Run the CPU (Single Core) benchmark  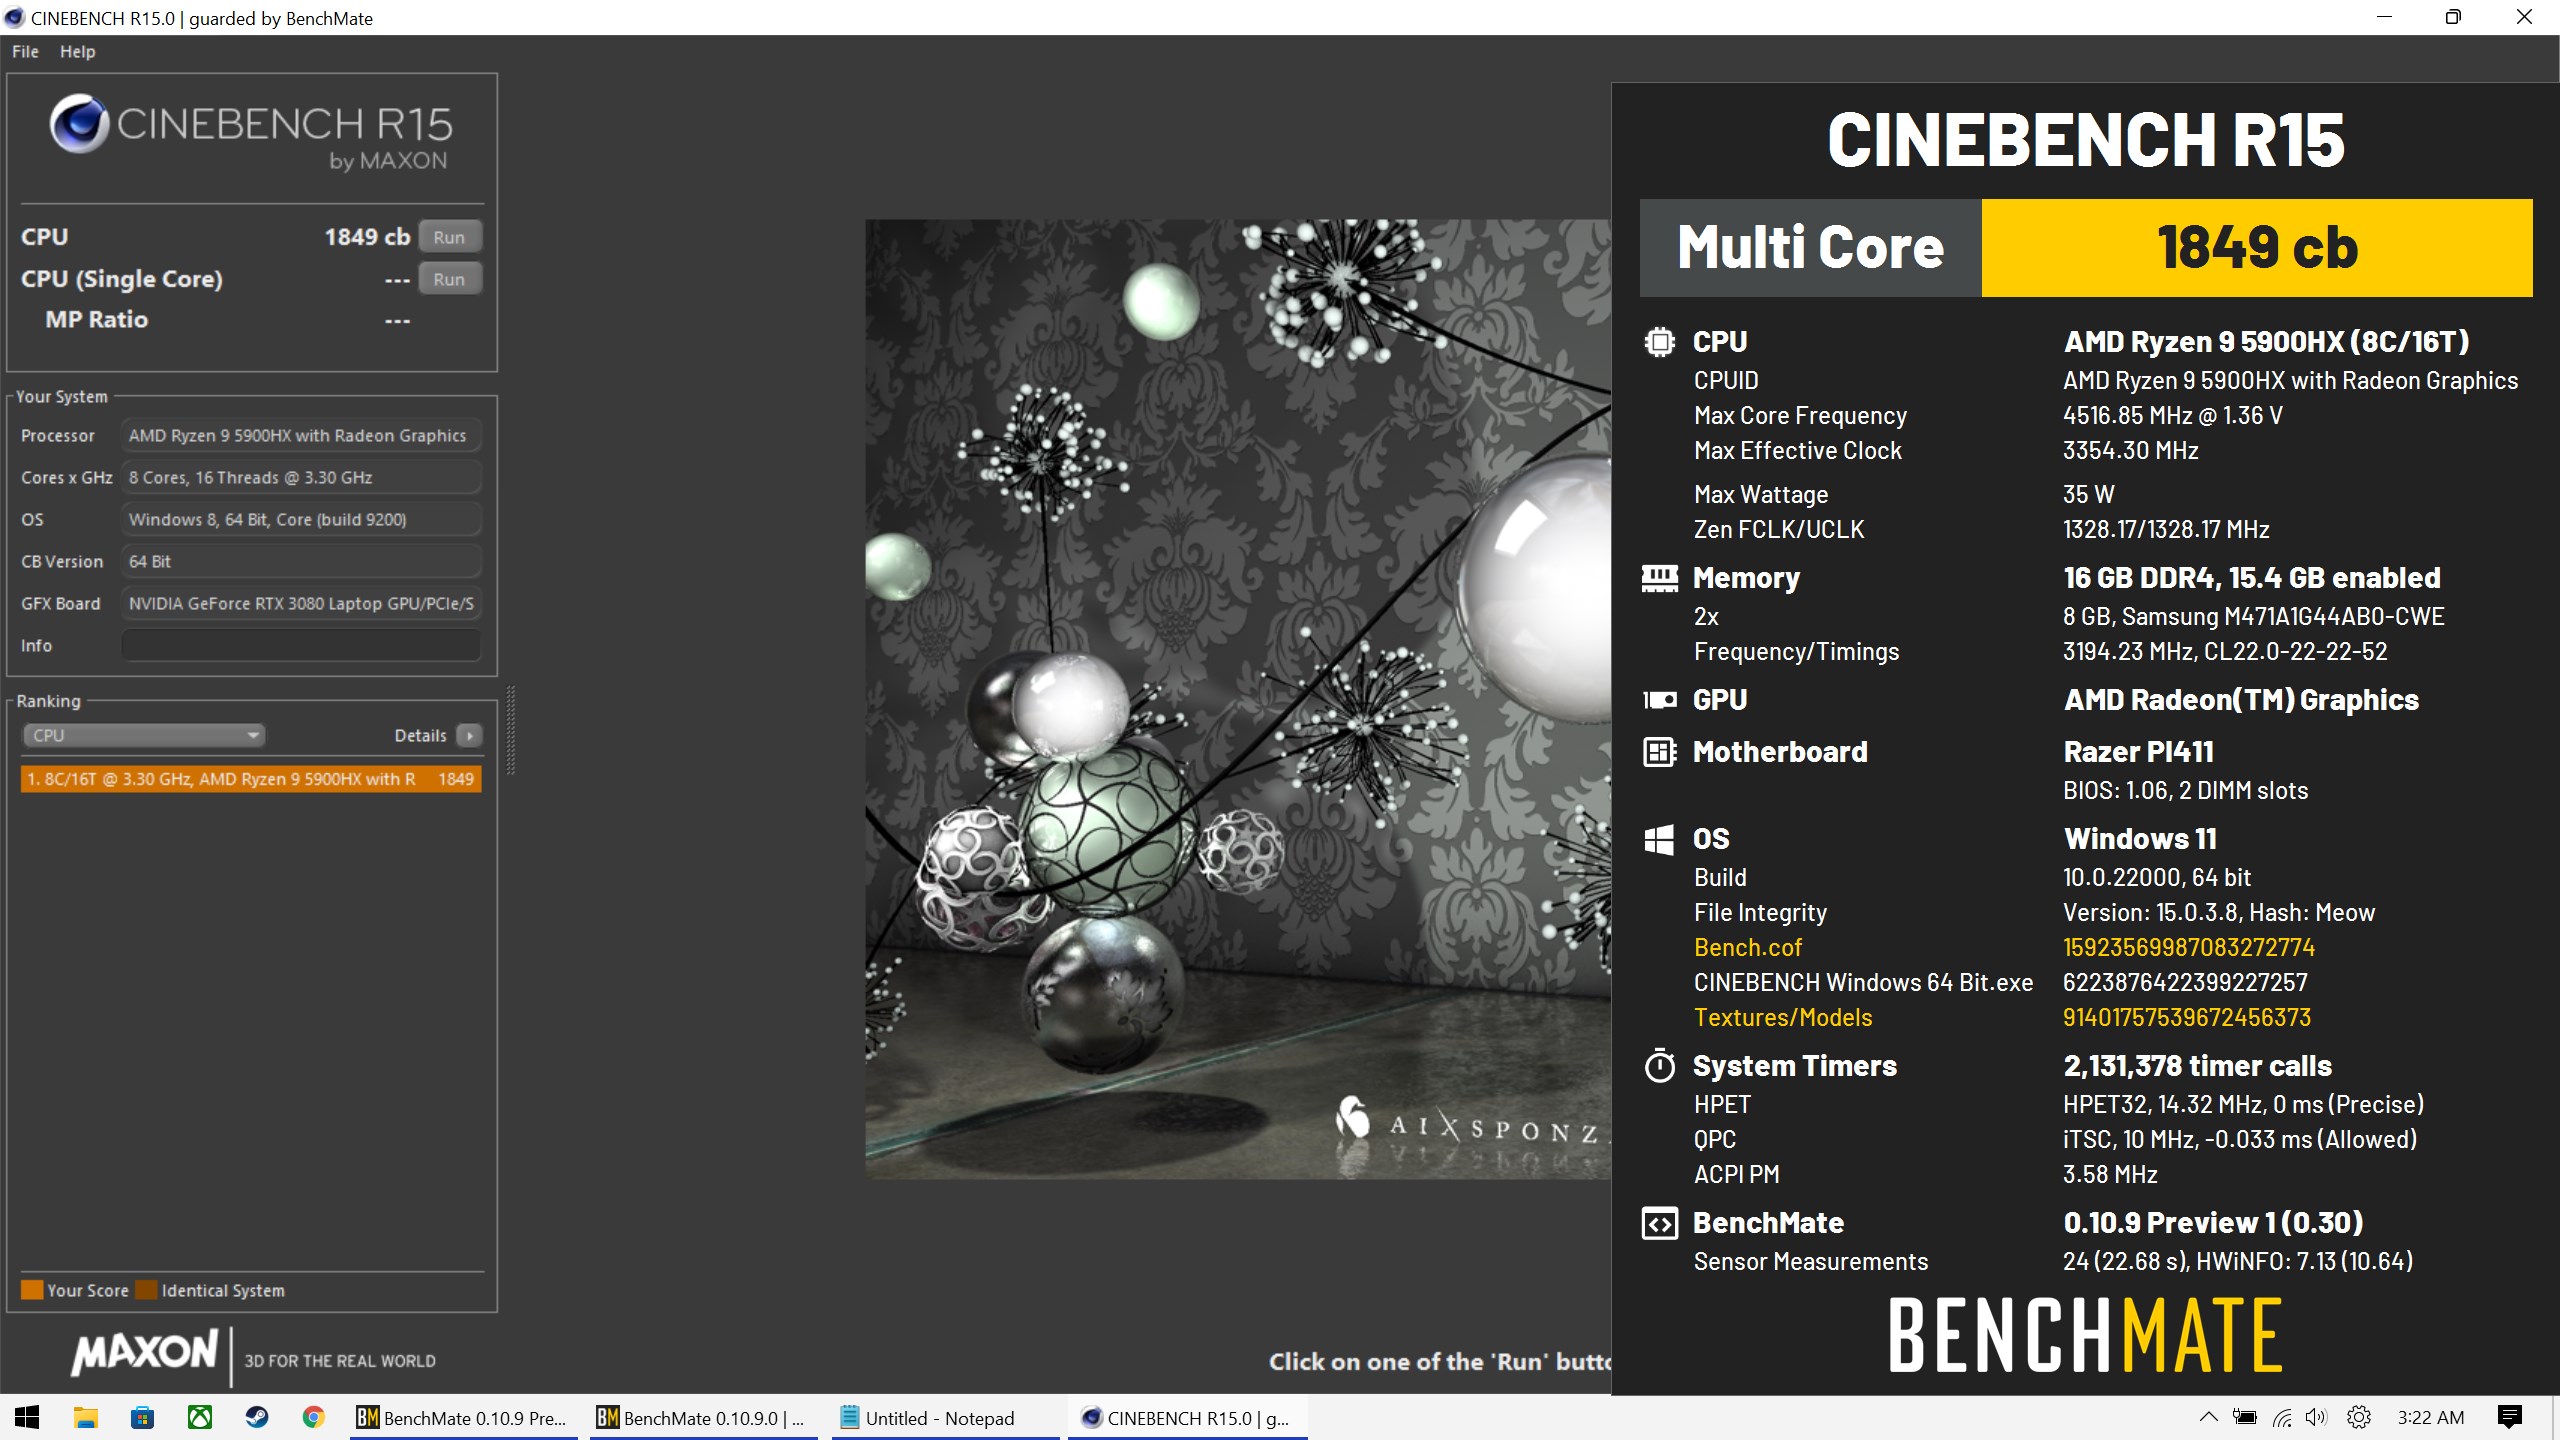449,279
